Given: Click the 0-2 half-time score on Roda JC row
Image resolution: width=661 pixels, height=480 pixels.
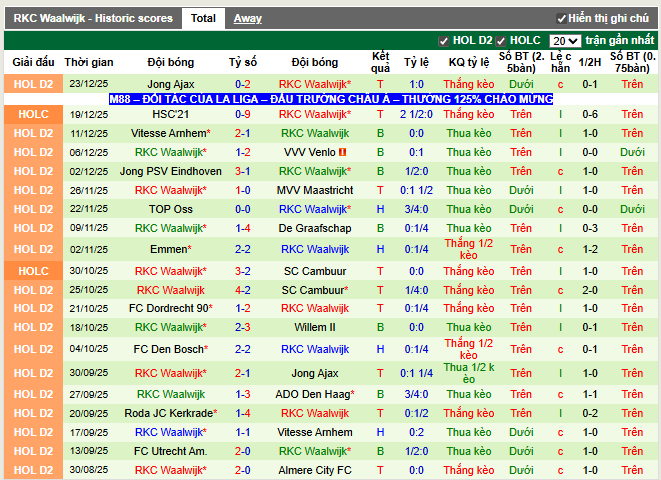Looking at the screenshot, I should tap(590, 413).
